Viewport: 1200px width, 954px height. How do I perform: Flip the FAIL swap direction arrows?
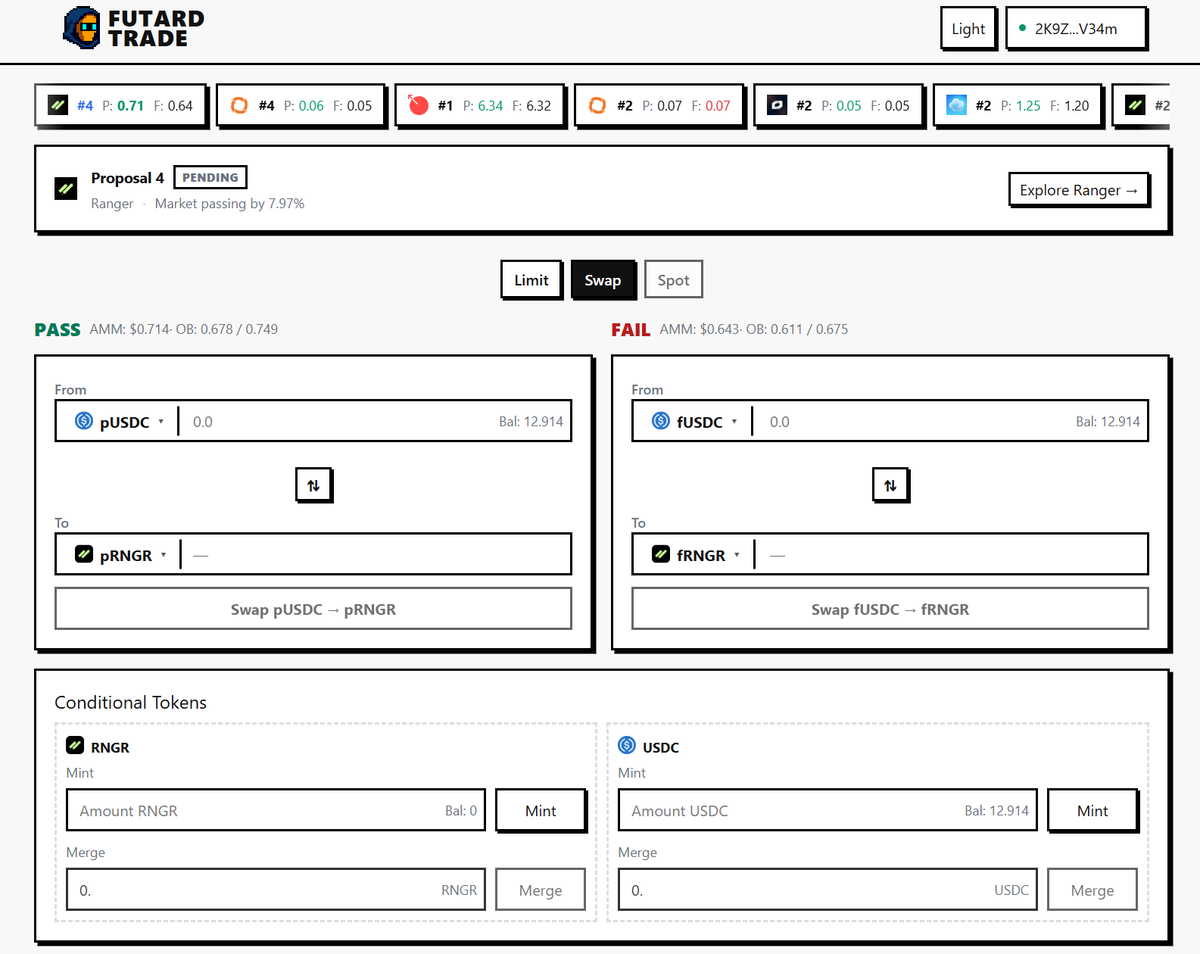coord(891,485)
